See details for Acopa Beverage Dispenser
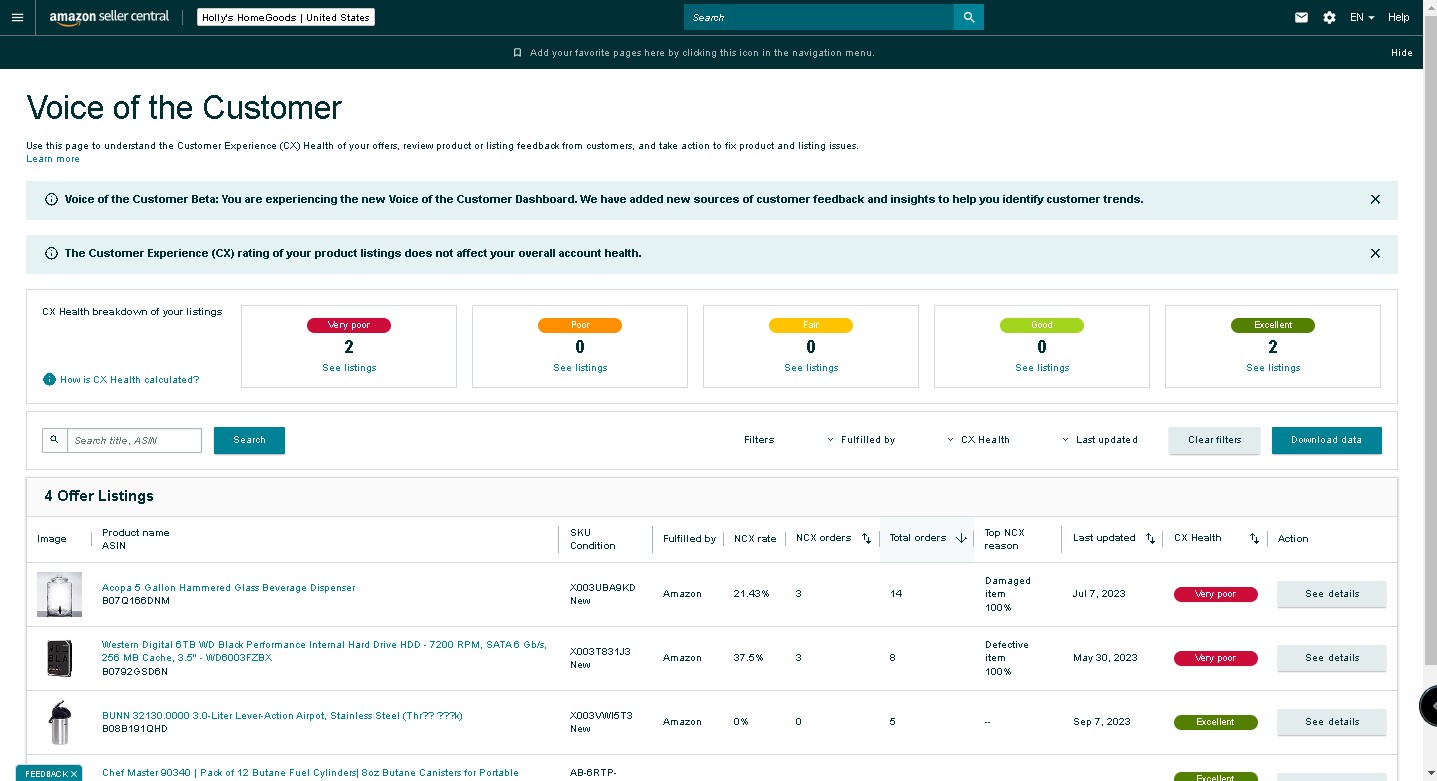This screenshot has width=1437, height=781. pyautogui.click(x=1332, y=594)
